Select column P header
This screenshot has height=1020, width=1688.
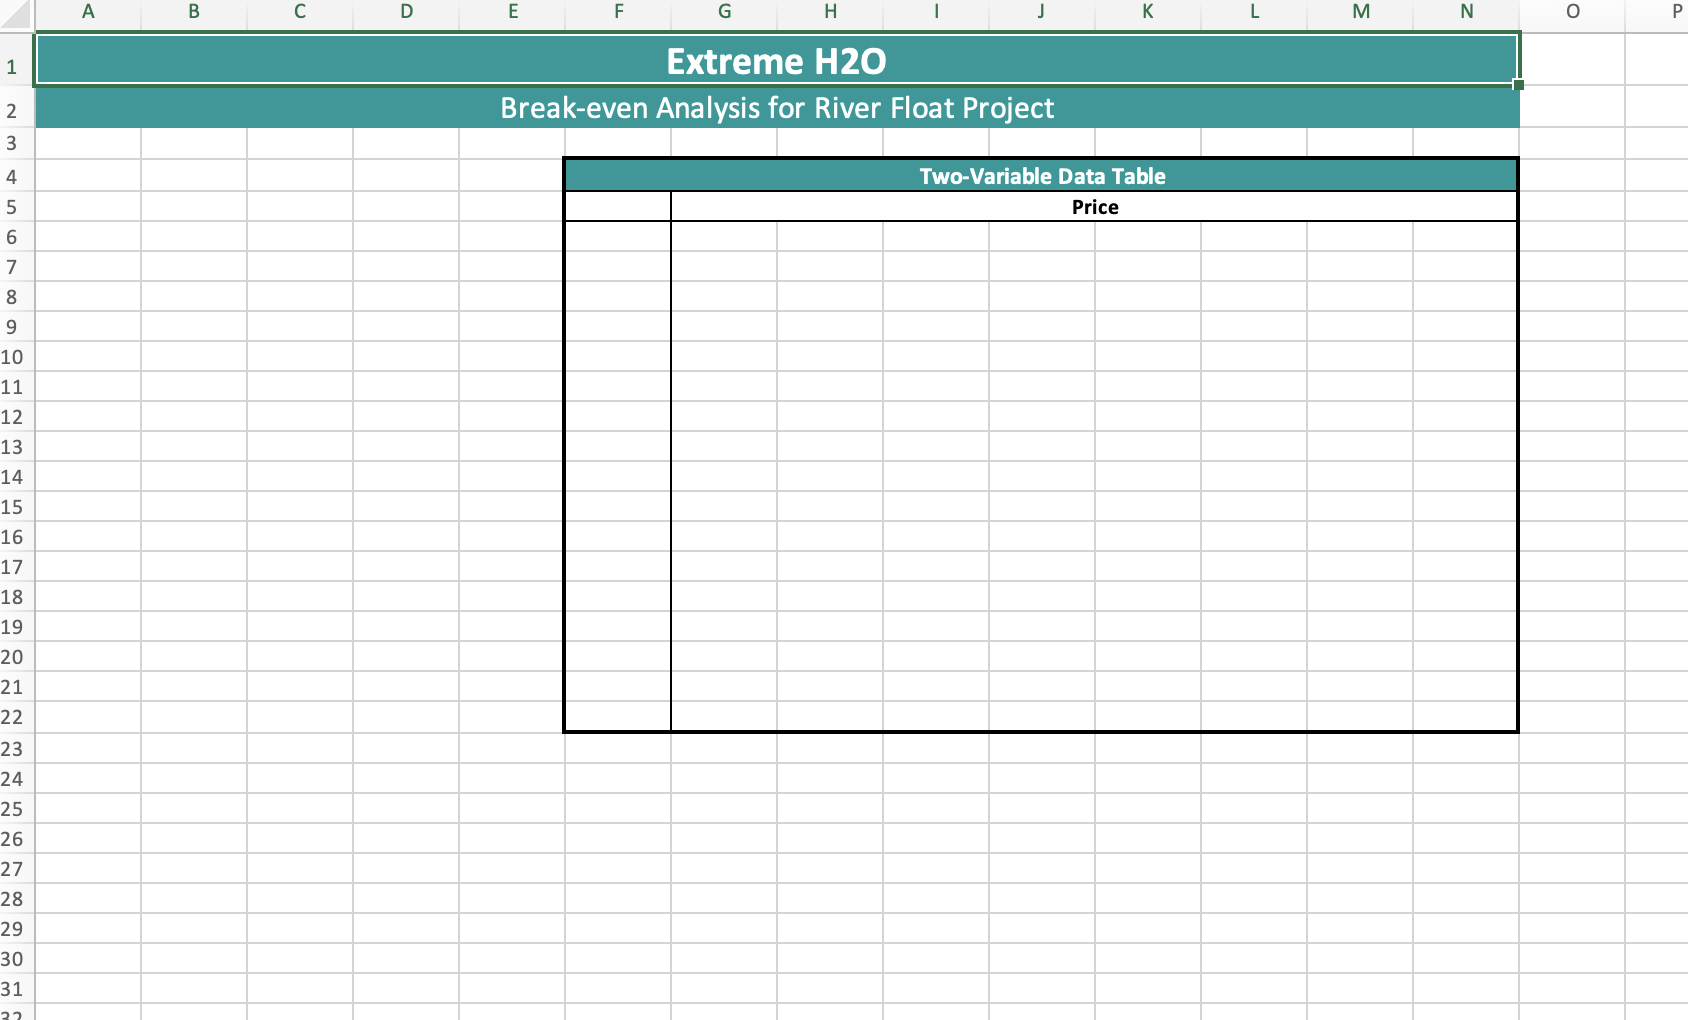[1679, 12]
